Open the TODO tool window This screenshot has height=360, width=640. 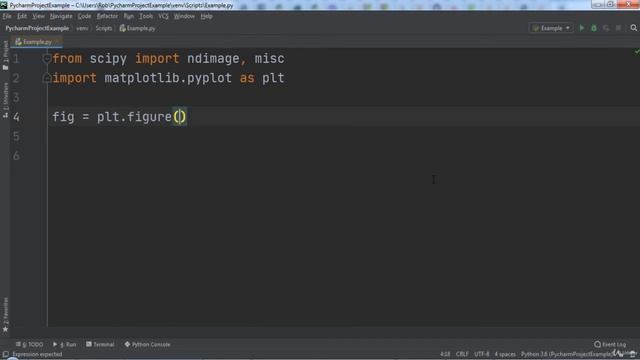(x=29, y=344)
